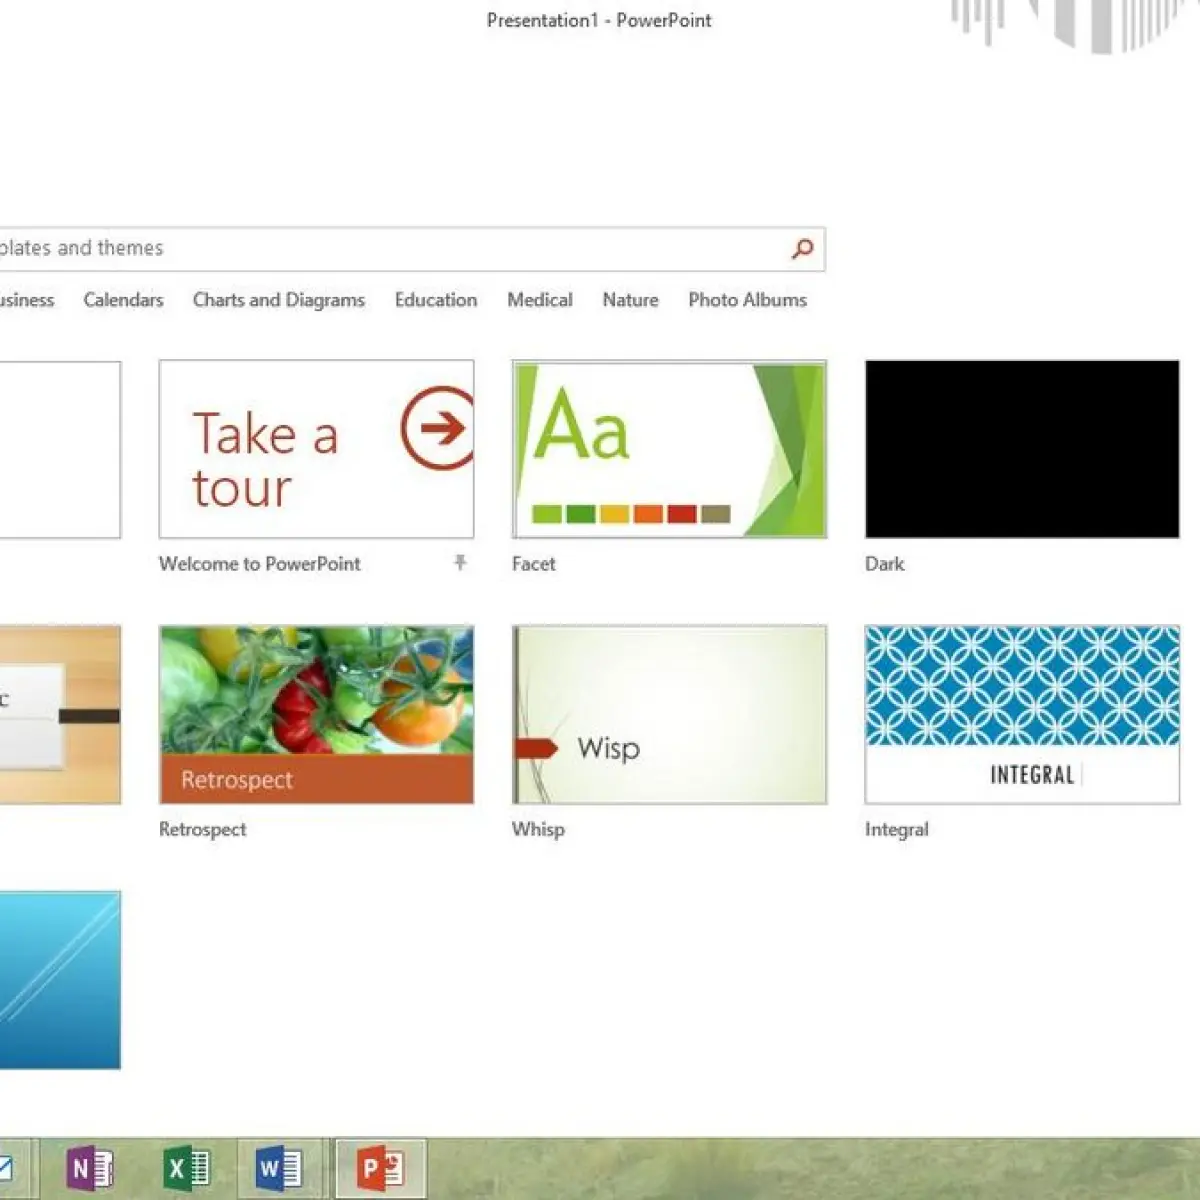Viewport: 1200px width, 1200px height.
Task: Select the Facet theme thumbnail
Action: (x=669, y=449)
